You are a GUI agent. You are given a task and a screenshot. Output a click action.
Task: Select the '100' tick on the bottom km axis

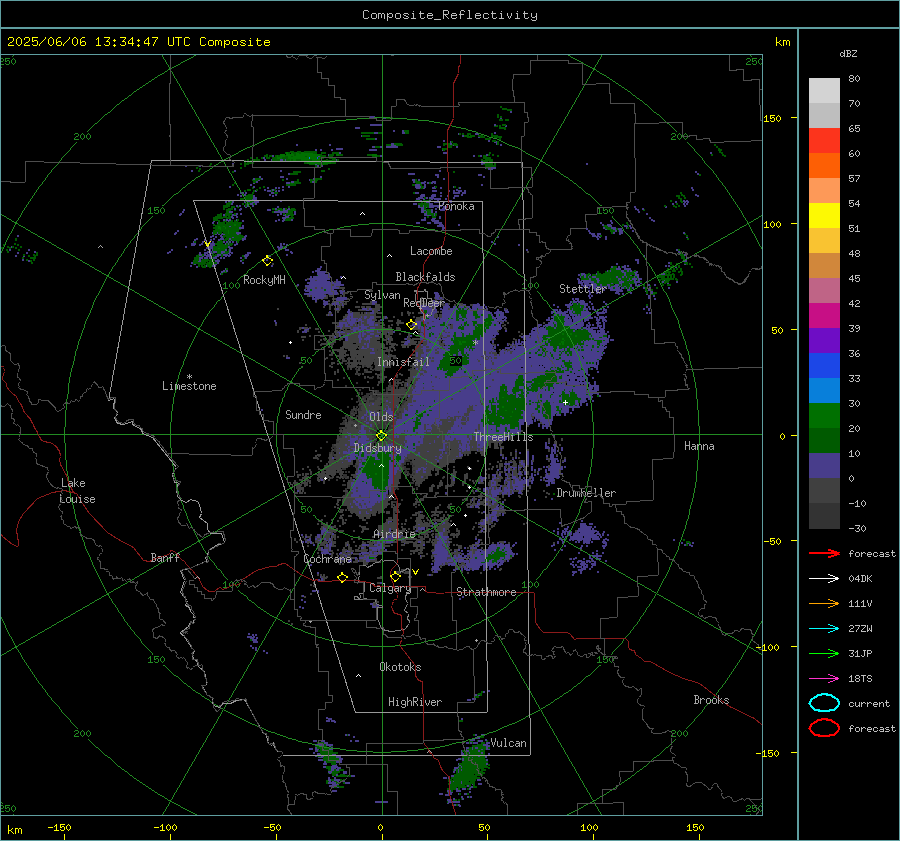click(x=589, y=827)
